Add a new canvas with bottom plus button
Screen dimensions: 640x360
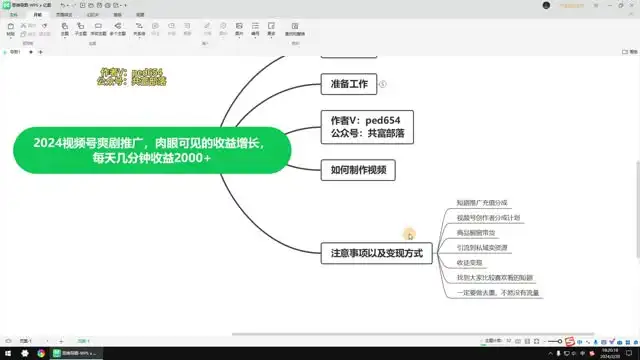[61, 341]
